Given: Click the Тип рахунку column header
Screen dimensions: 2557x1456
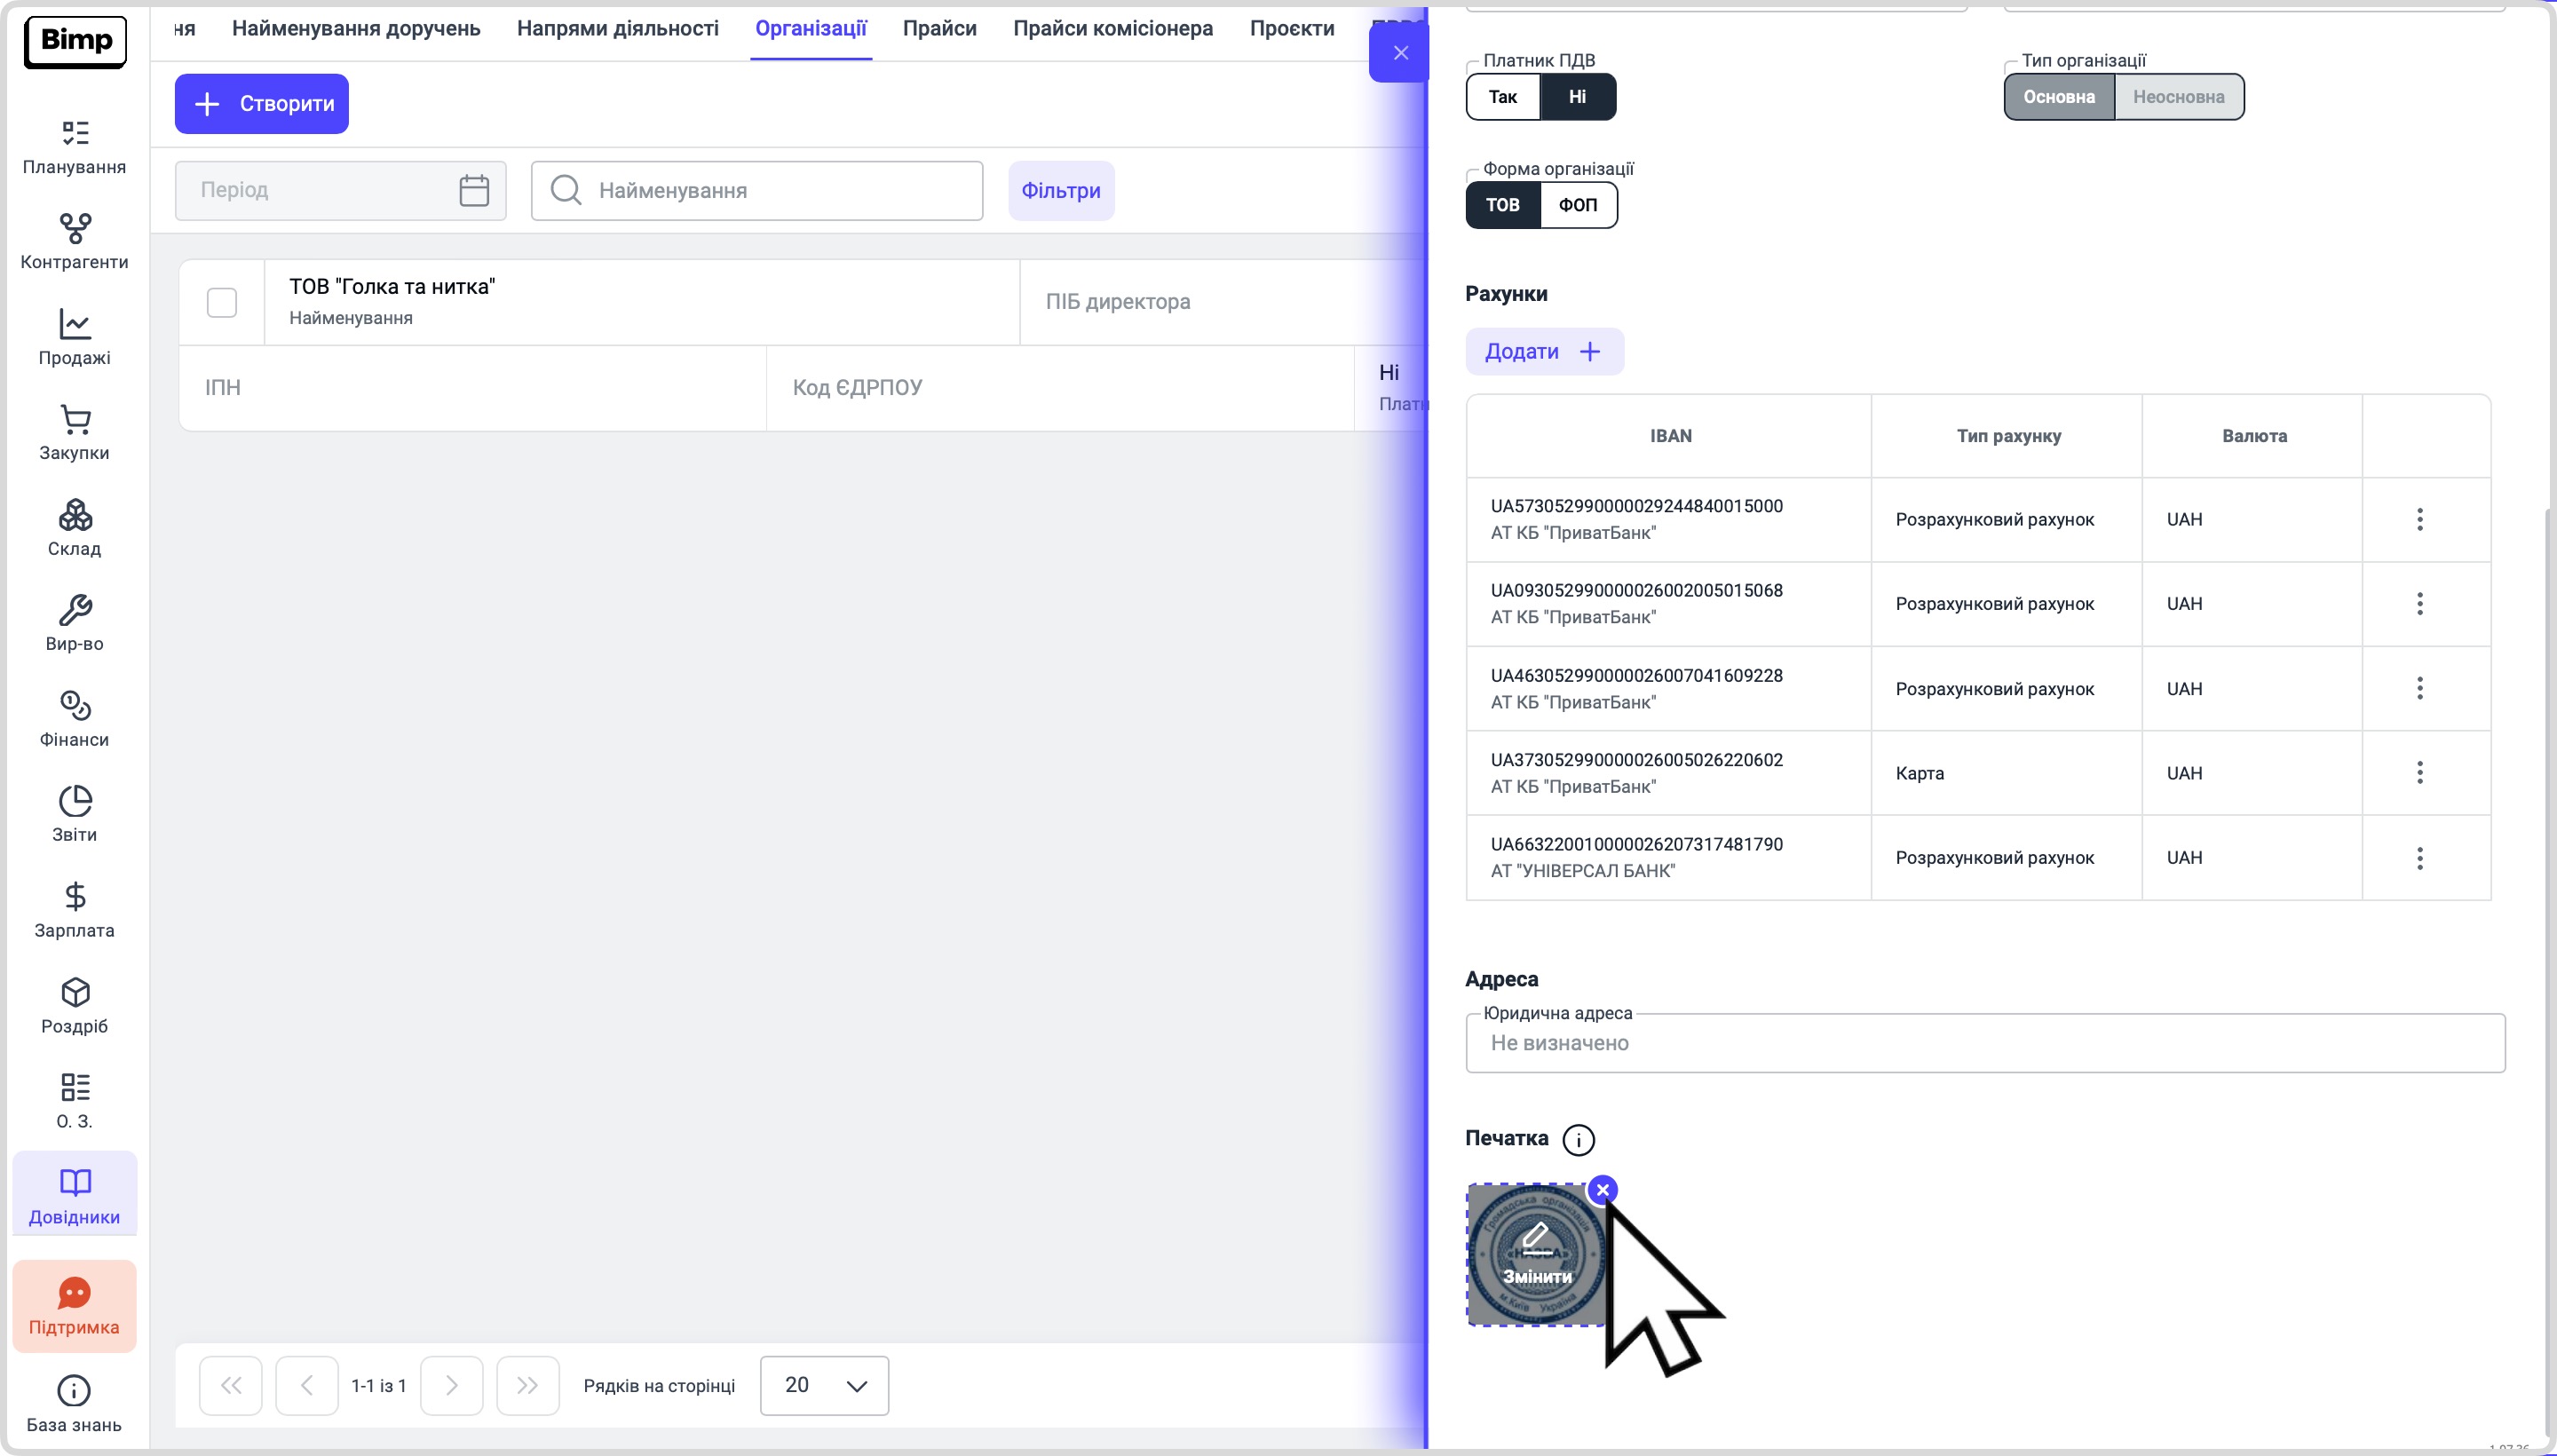Looking at the screenshot, I should (x=2008, y=436).
